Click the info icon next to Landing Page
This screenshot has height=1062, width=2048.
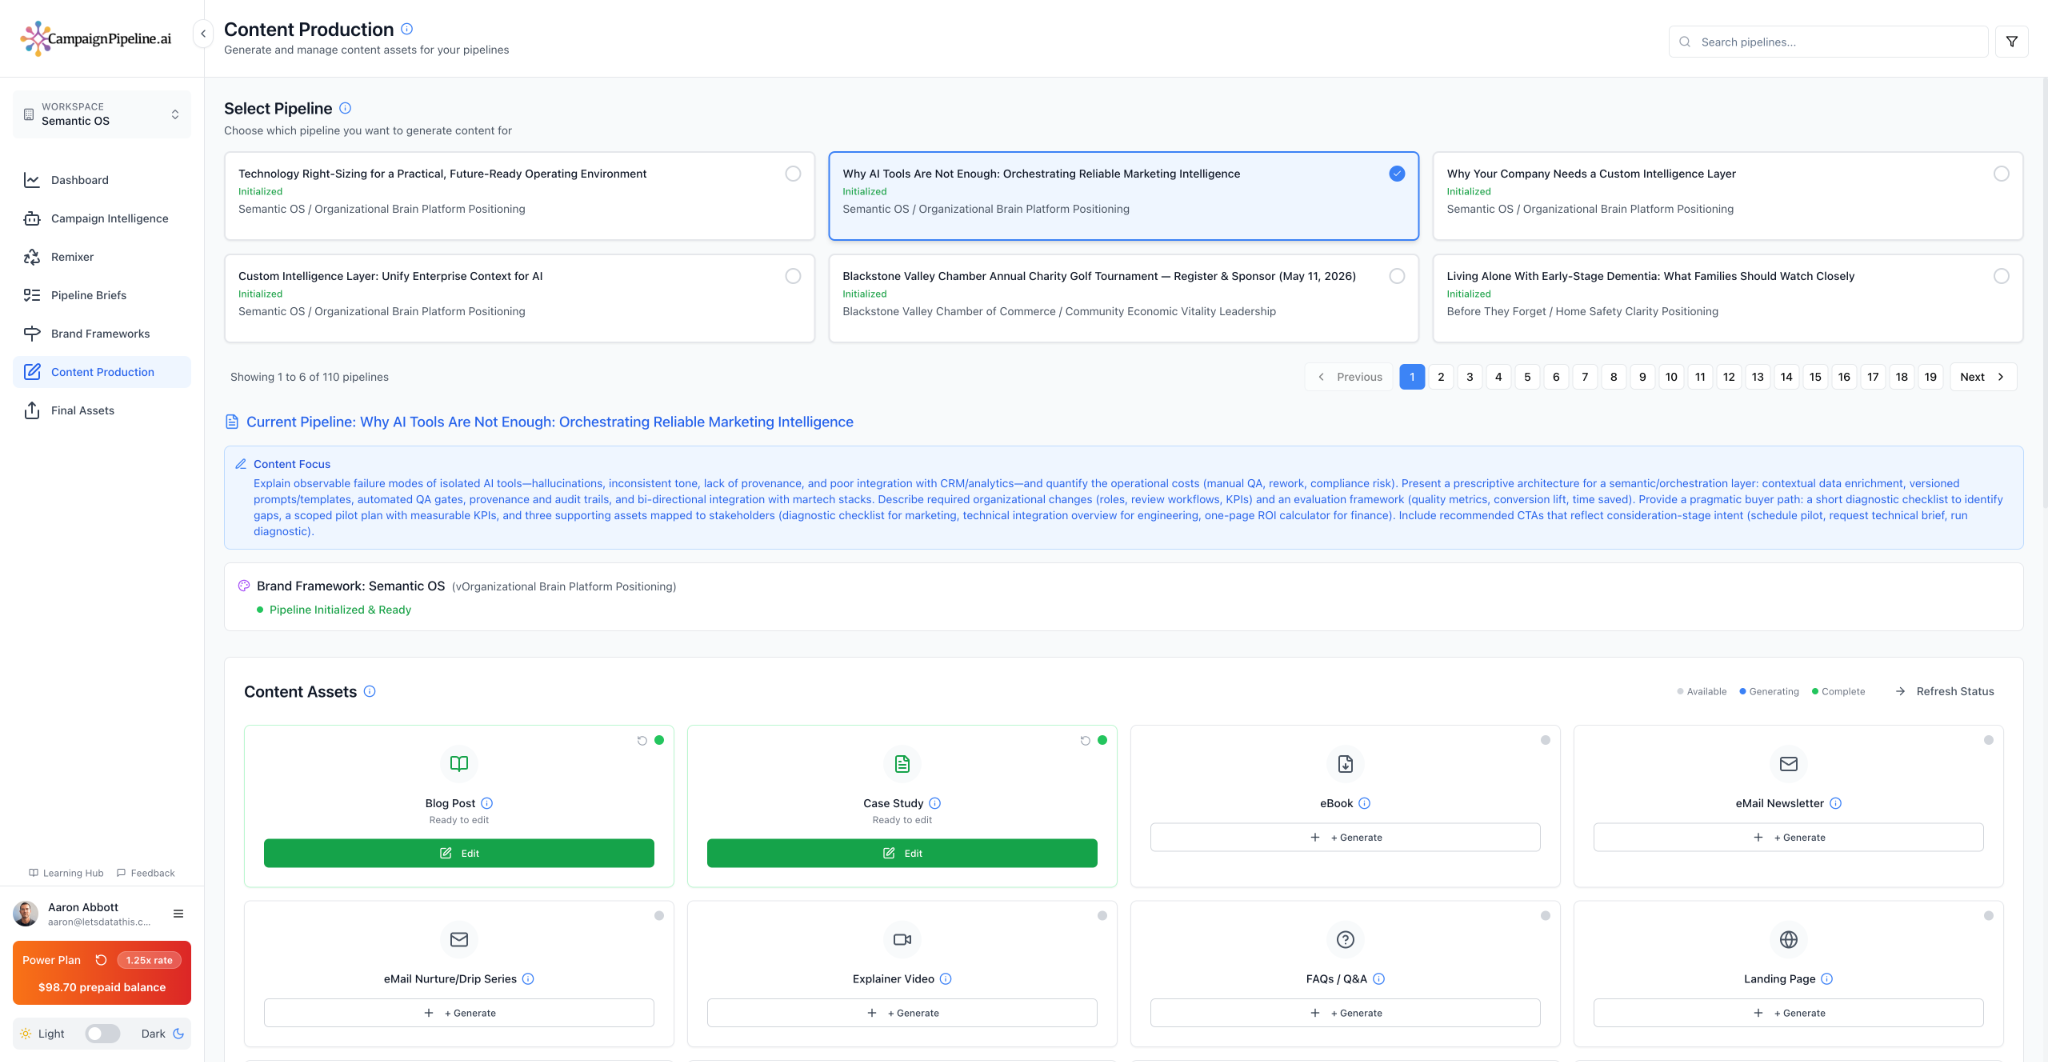[1827, 979]
